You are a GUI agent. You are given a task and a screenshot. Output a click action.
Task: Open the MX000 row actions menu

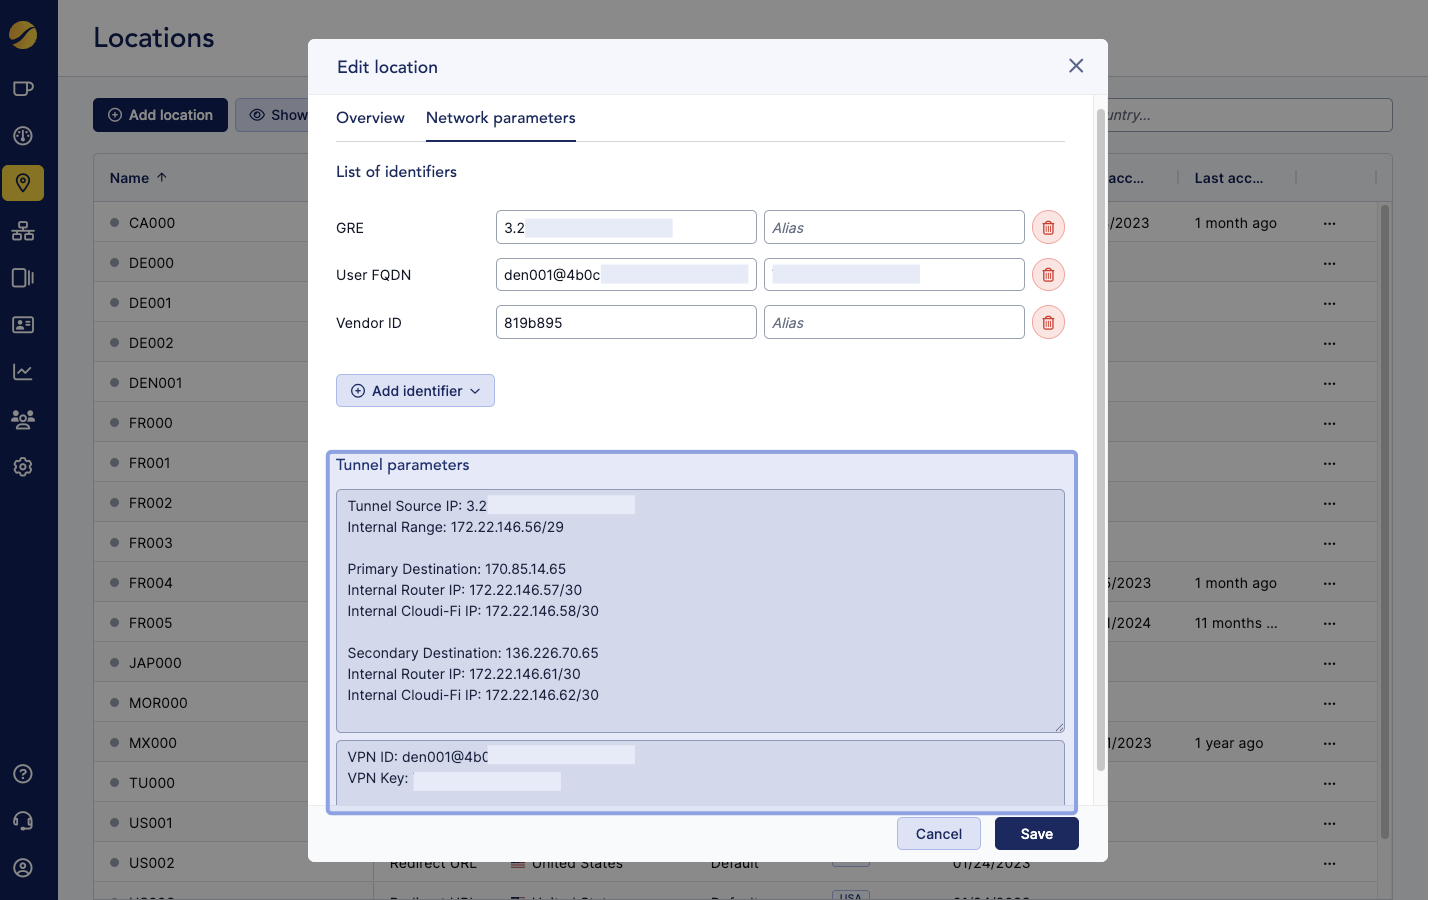[x=1330, y=742]
